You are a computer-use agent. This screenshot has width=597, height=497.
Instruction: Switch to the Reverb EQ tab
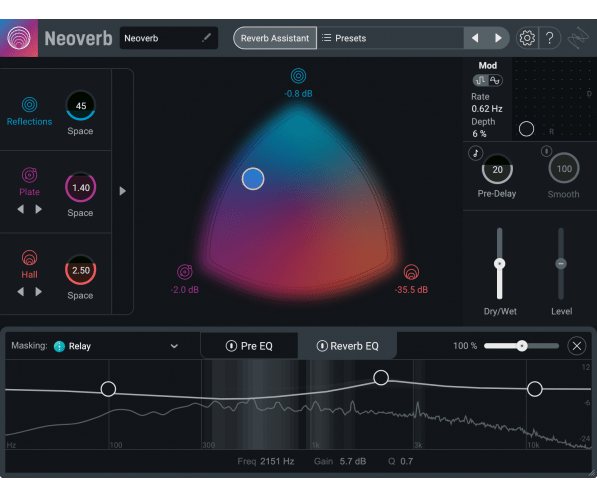(347, 346)
